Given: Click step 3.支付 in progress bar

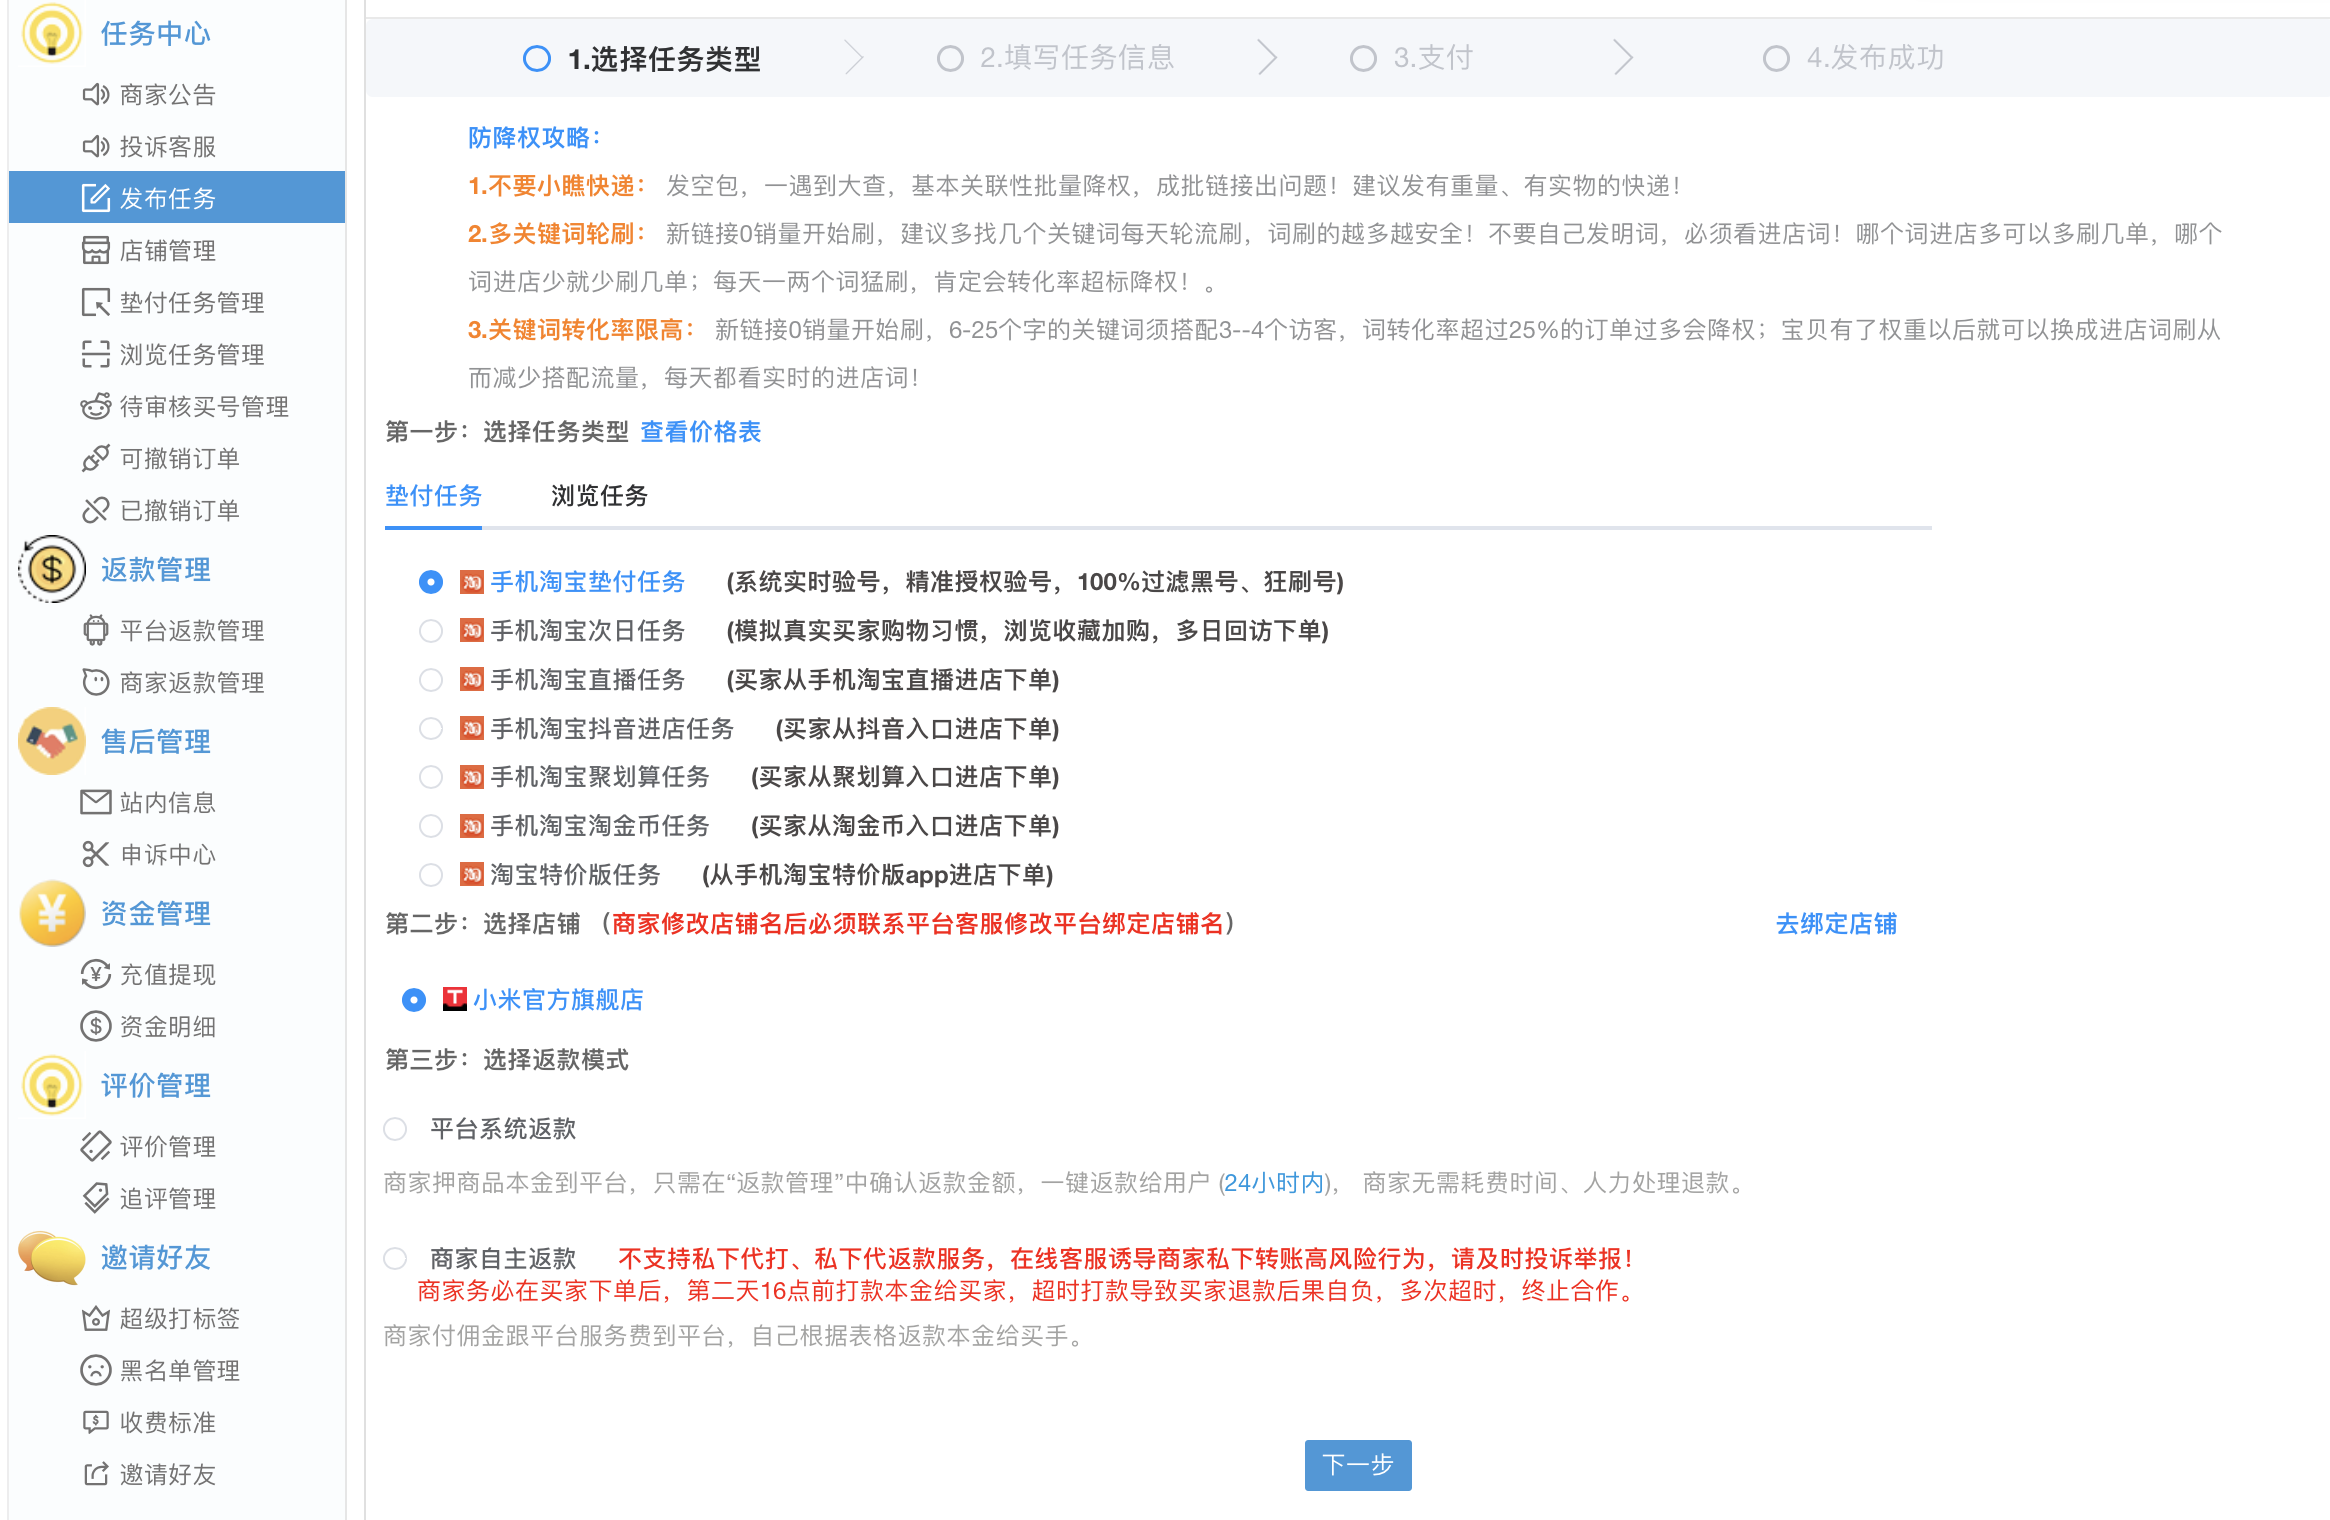Looking at the screenshot, I should 1412,58.
